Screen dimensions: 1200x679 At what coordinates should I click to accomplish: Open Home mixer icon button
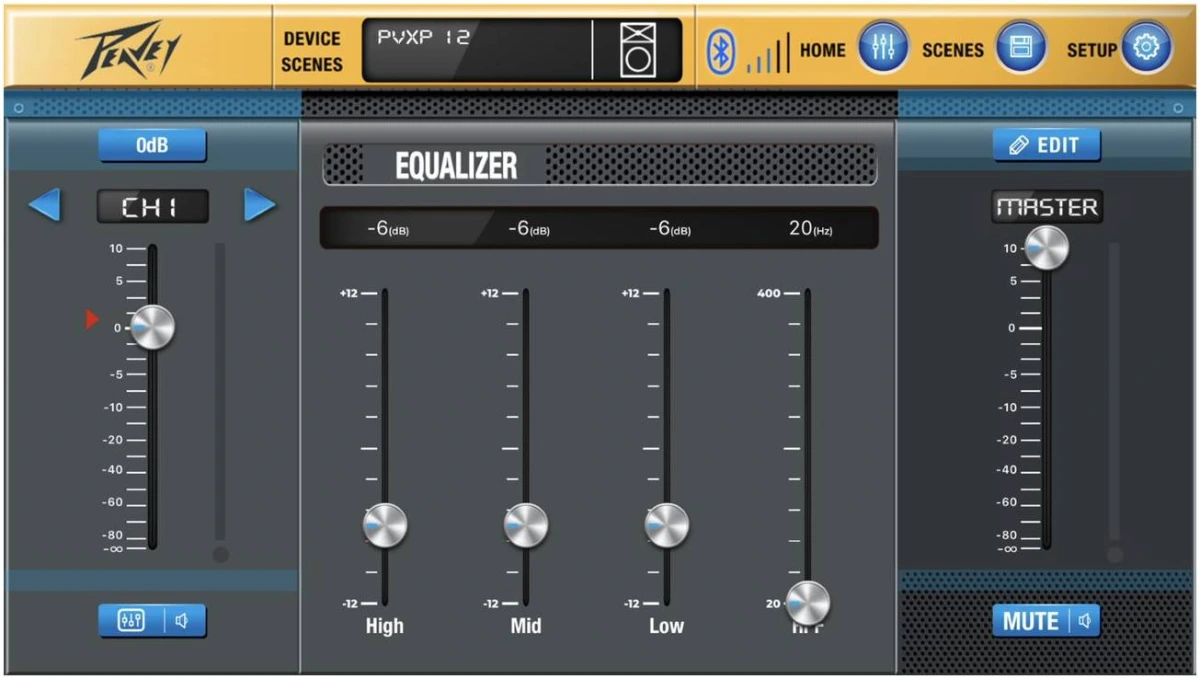[x=883, y=49]
